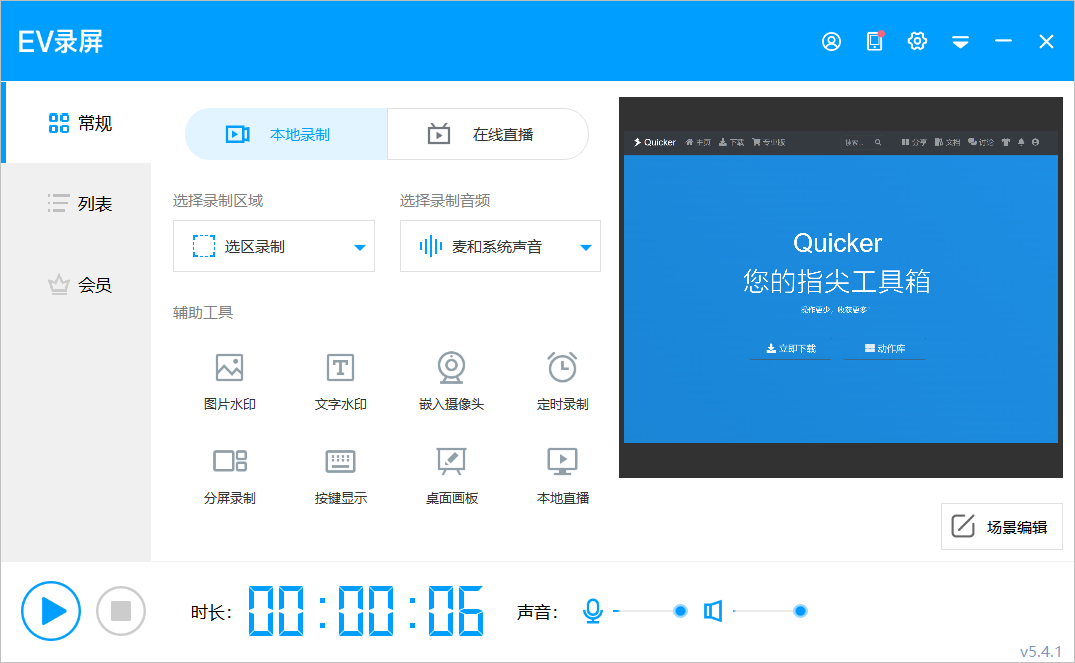Click the audio waveform icon

431,246
